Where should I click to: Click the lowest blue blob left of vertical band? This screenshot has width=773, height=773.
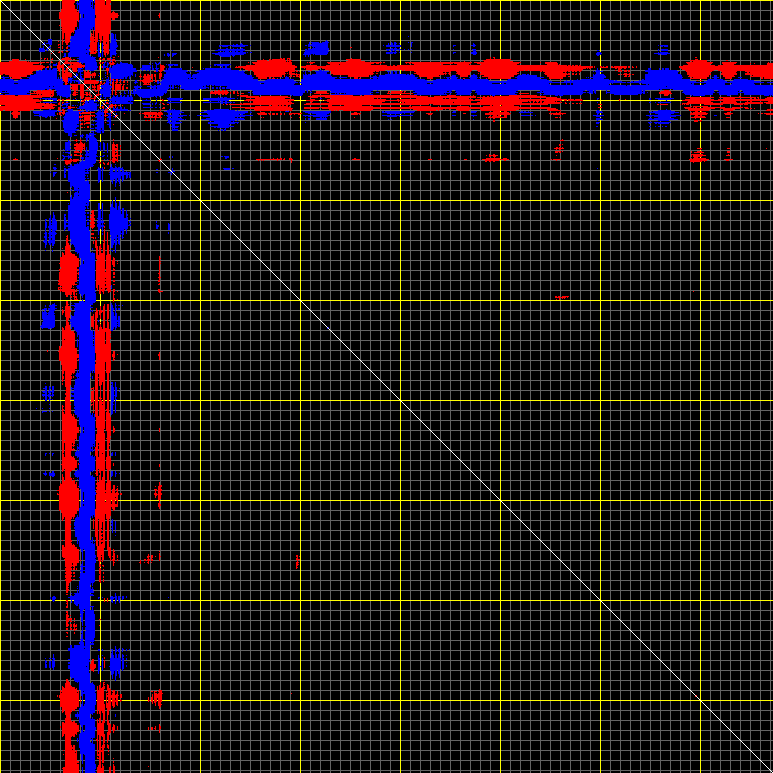50,662
